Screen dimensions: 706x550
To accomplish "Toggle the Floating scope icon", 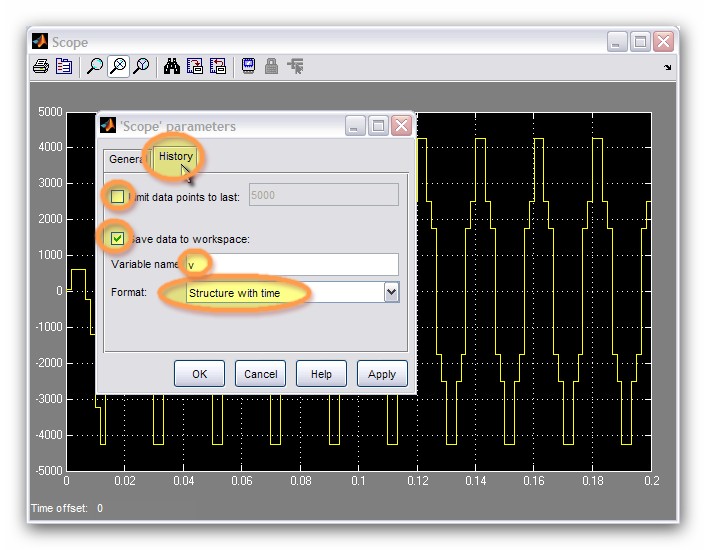I will click(248, 67).
